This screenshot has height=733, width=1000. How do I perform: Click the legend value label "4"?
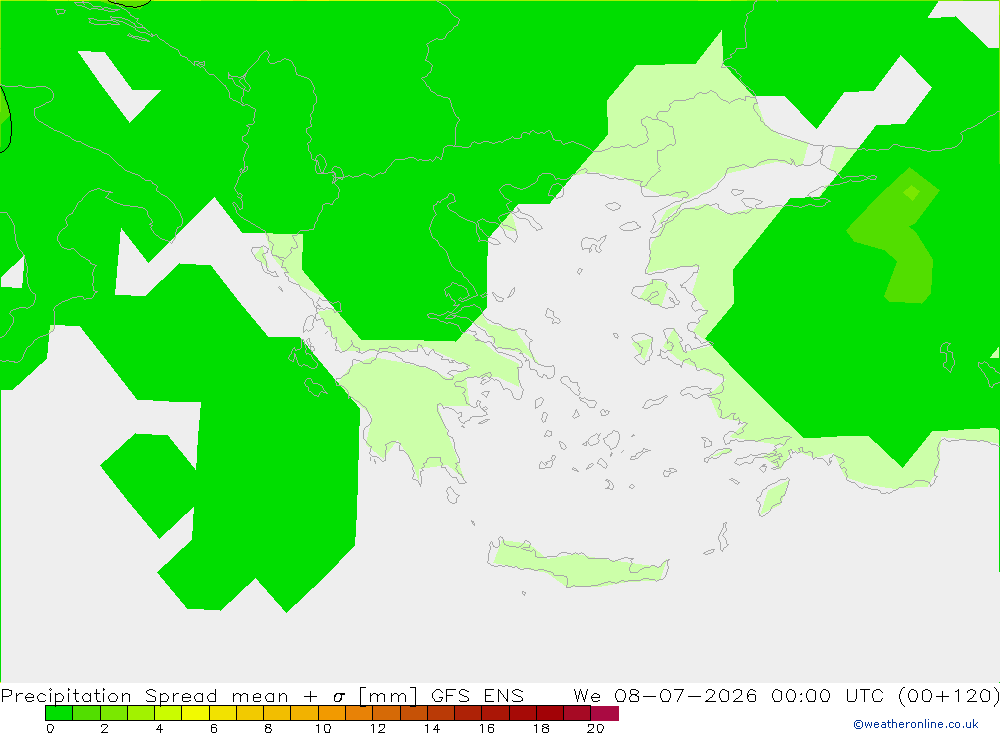[x=159, y=728]
